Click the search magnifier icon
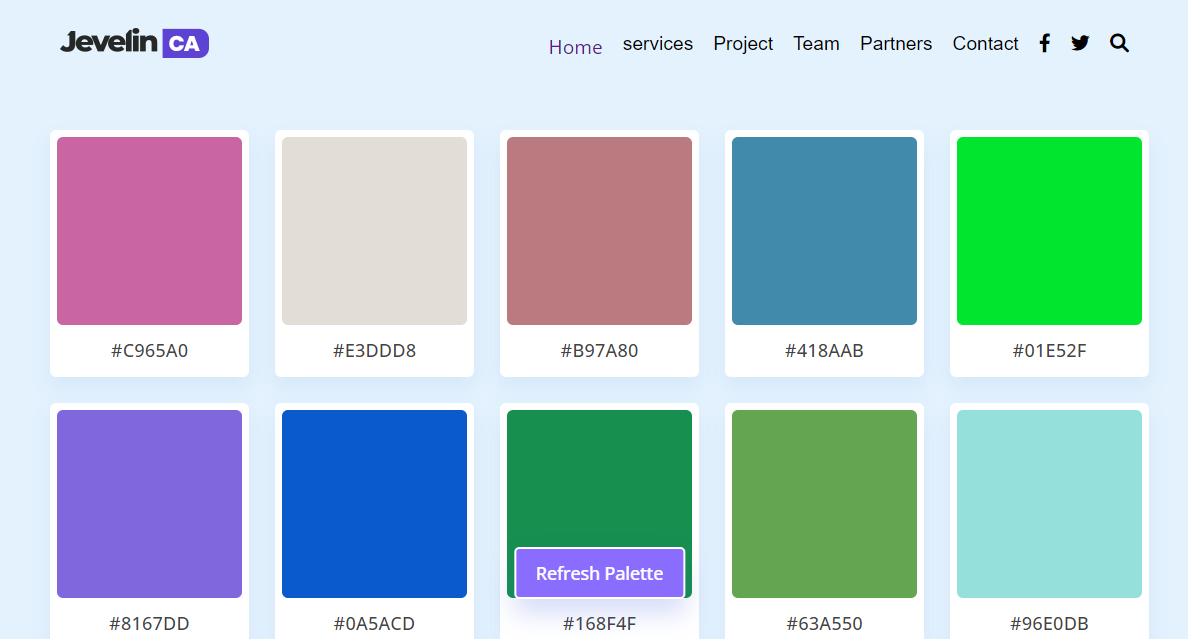Image resolution: width=1188 pixels, height=639 pixels. click(x=1119, y=43)
